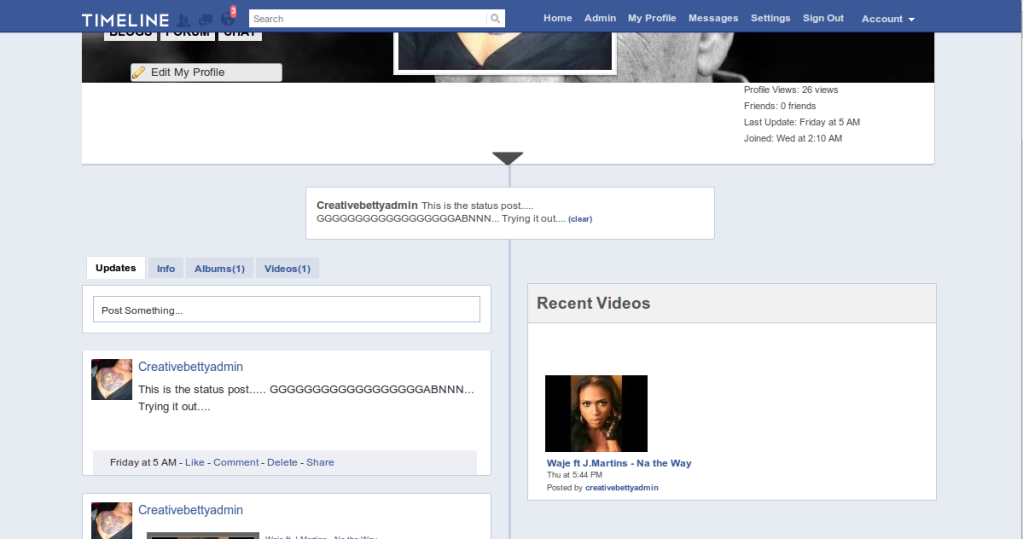This screenshot has height=539, width=1023.
Task: Click Sign Out in the navigation bar
Action: point(823,18)
